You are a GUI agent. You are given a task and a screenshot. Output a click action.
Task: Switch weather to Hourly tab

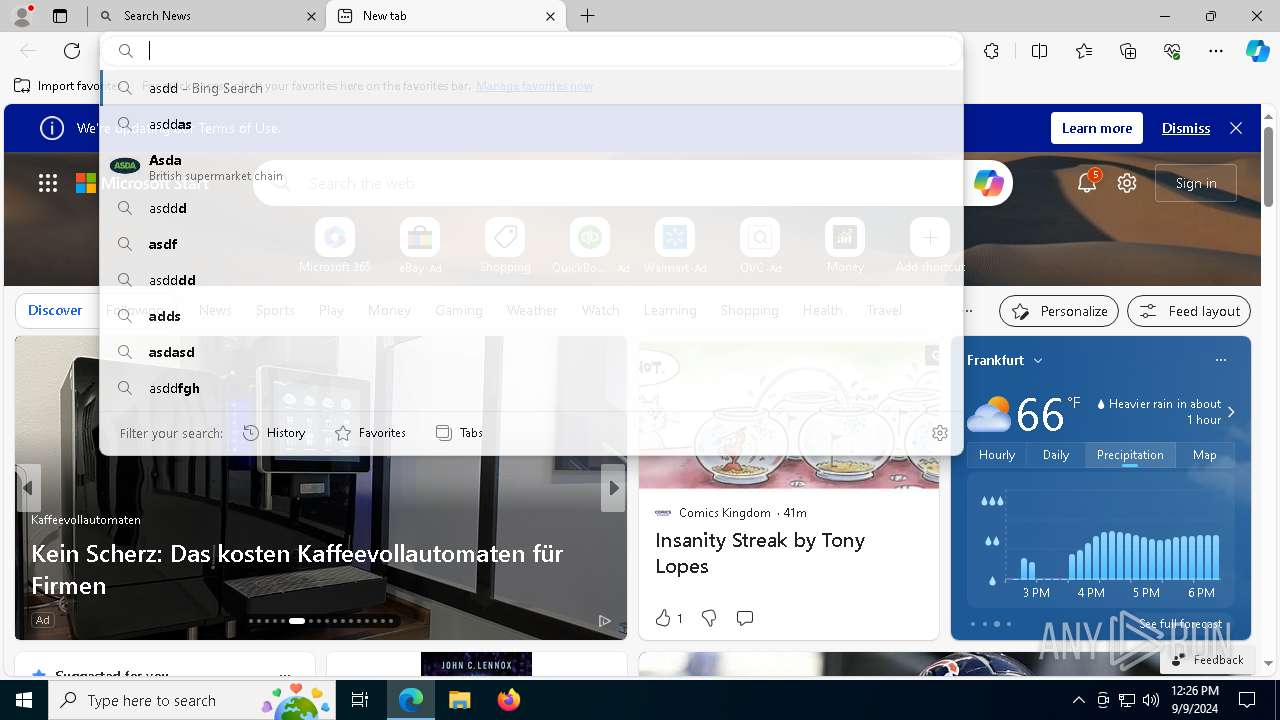pos(997,455)
